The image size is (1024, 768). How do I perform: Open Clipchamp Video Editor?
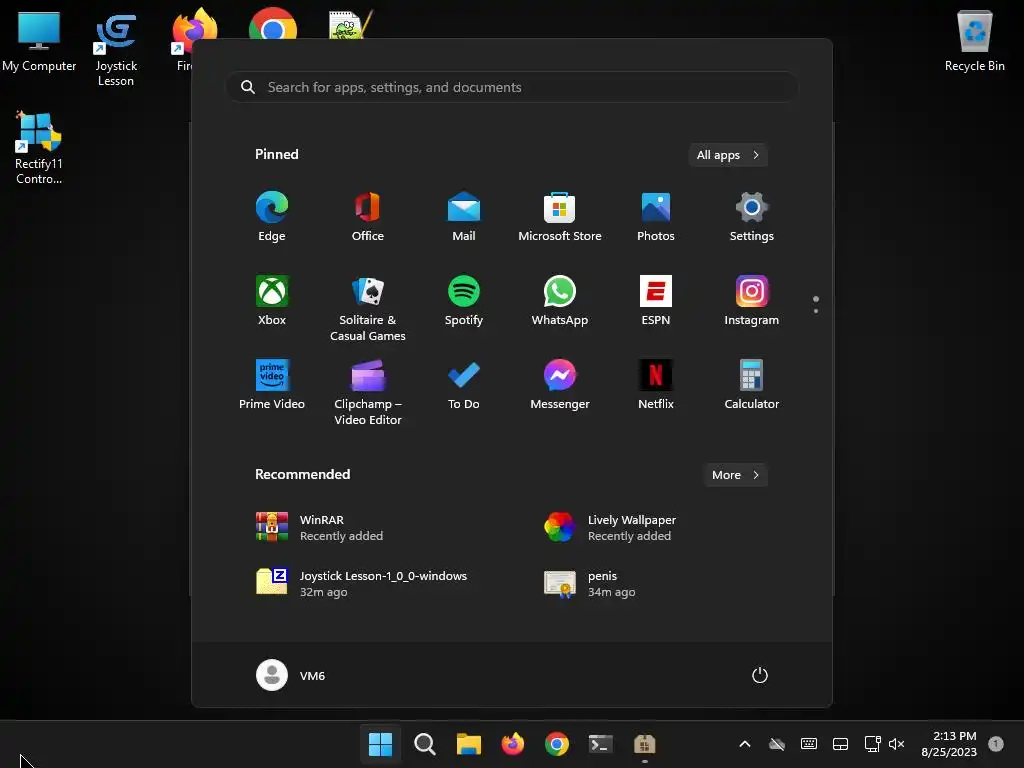click(368, 393)
